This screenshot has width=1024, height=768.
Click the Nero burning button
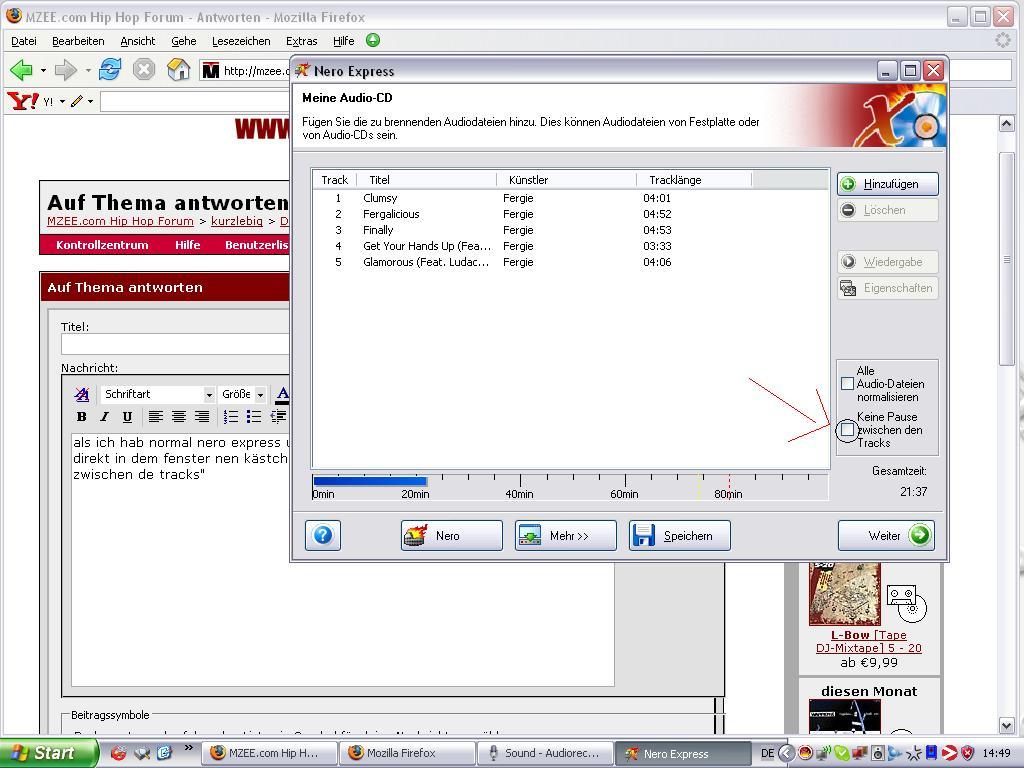[x=451, y=535]
